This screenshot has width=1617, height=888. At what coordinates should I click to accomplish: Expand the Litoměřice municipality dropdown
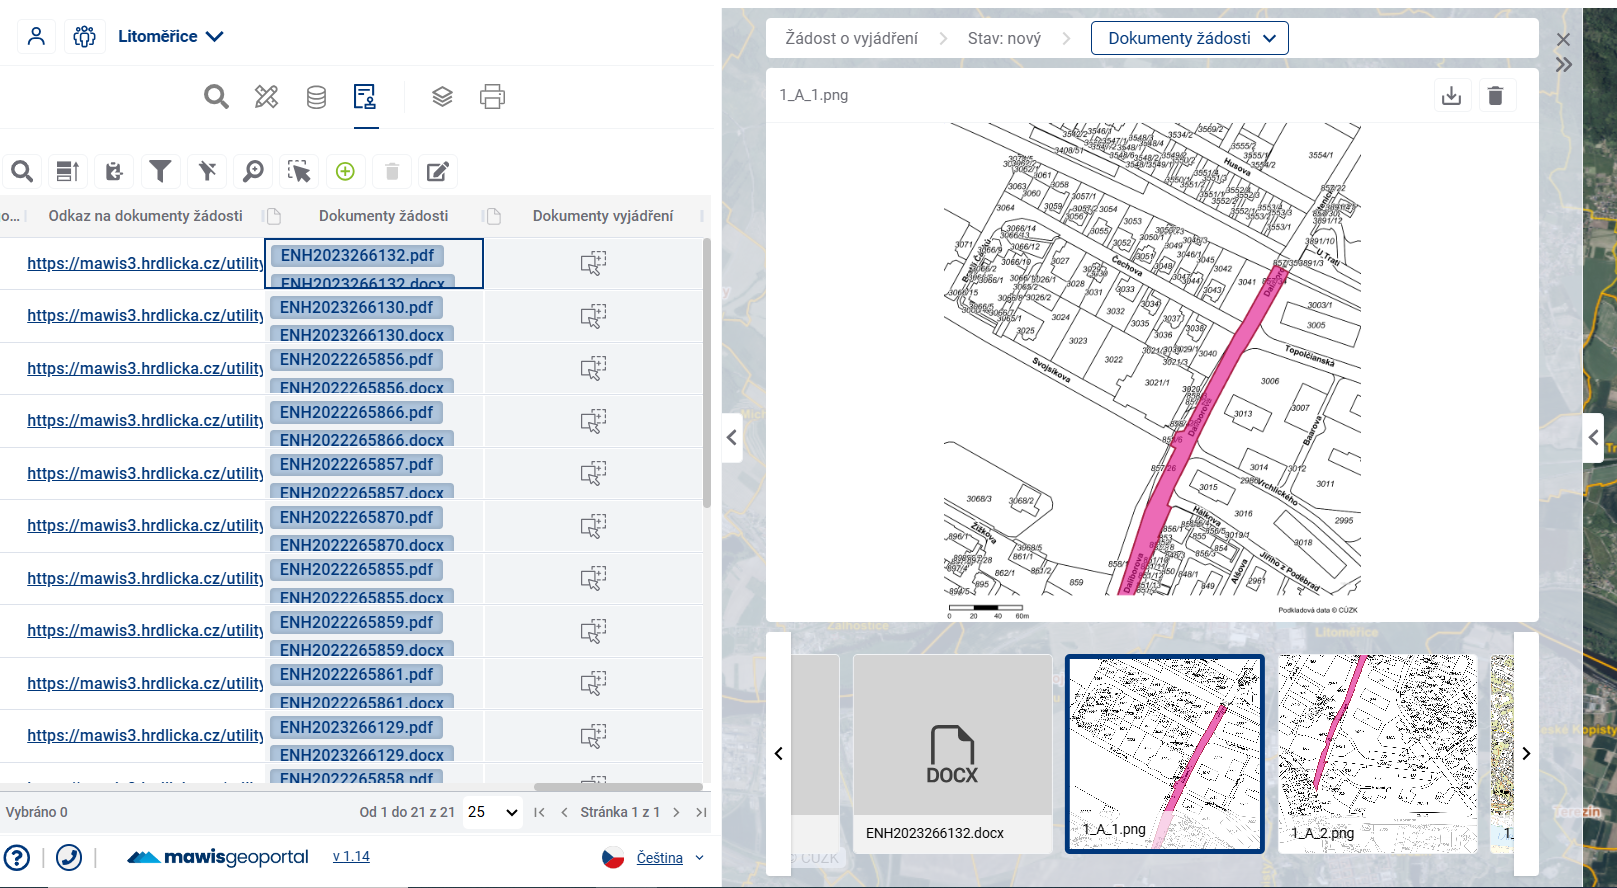click(170, 36)
